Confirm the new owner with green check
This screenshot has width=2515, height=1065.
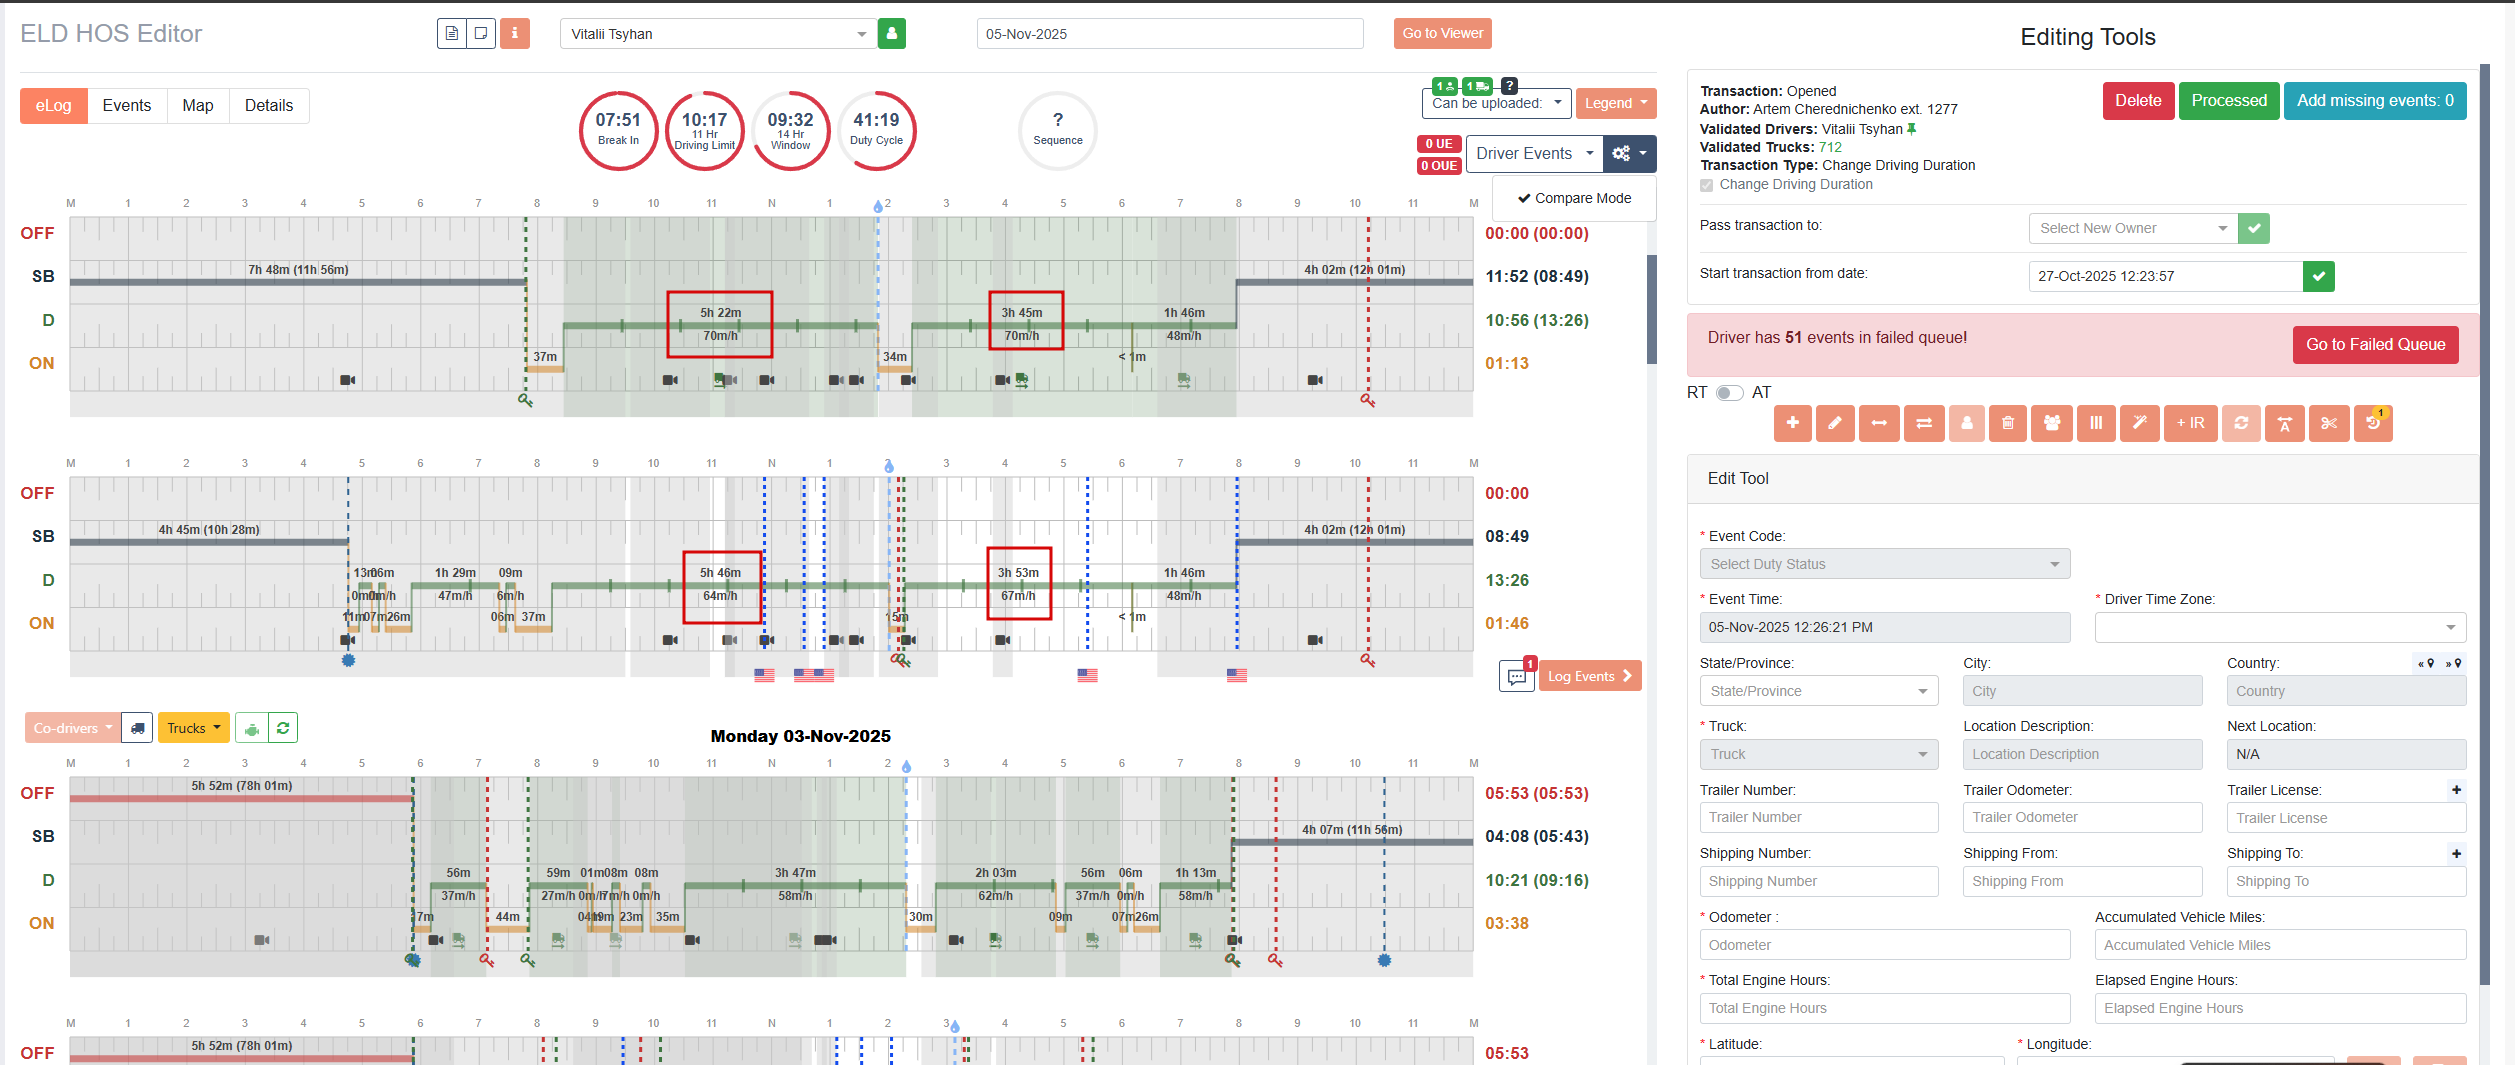pyautogui.click(x=2254, y=228)
